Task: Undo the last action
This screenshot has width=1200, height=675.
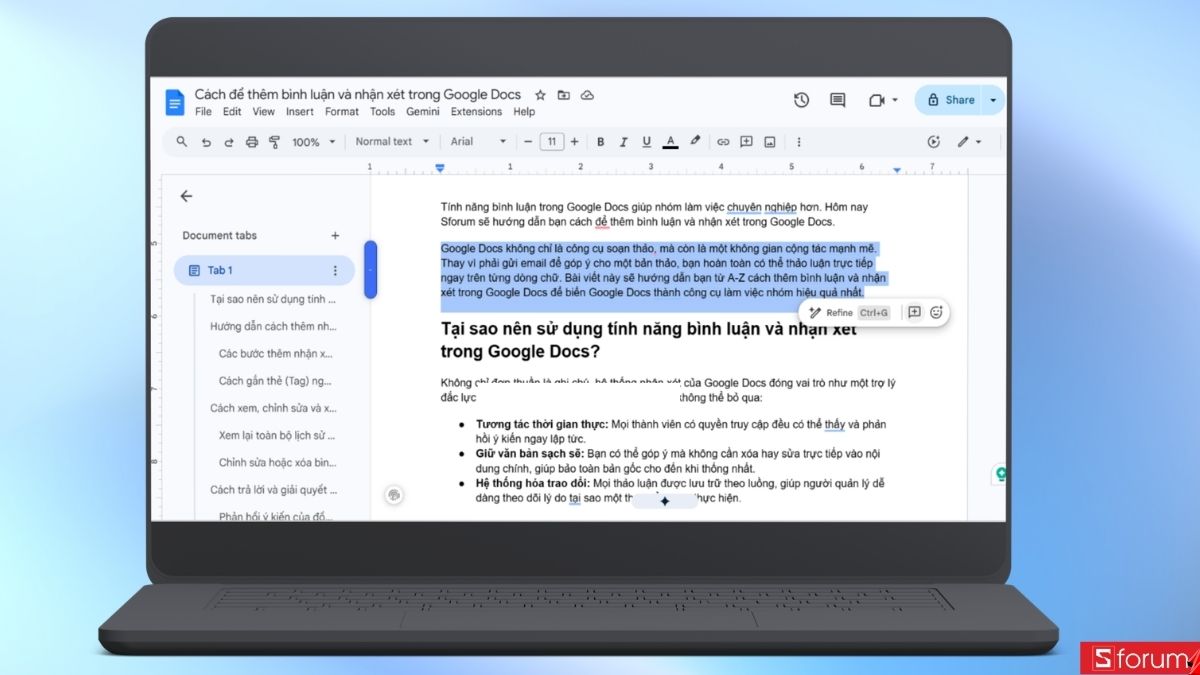Action: point(206,142)
